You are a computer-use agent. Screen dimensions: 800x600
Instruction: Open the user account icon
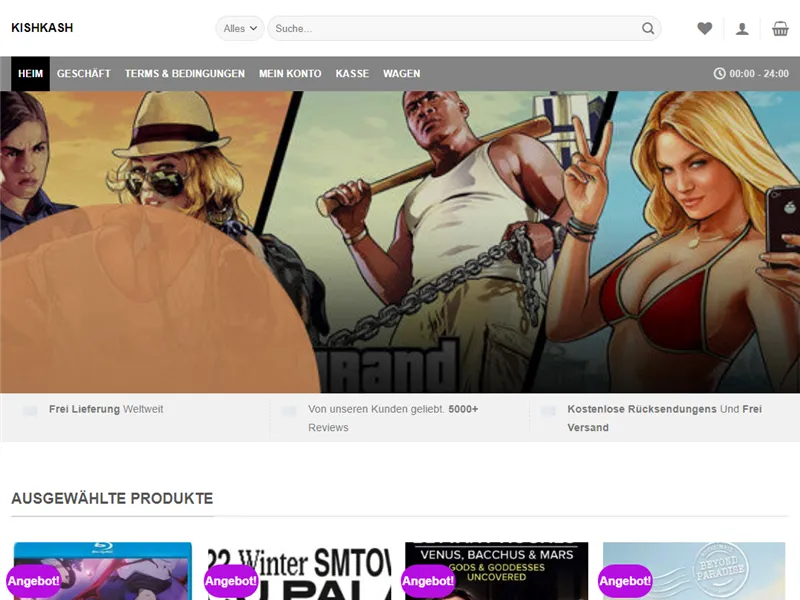point(742,29)
